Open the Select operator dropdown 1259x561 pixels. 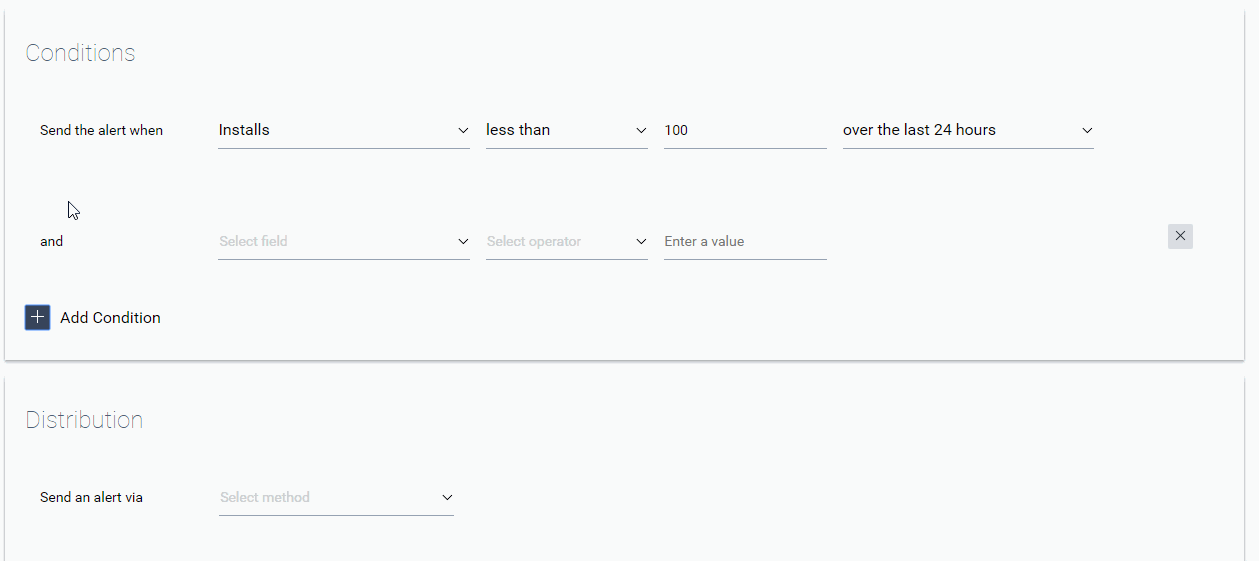pos(567,241)
